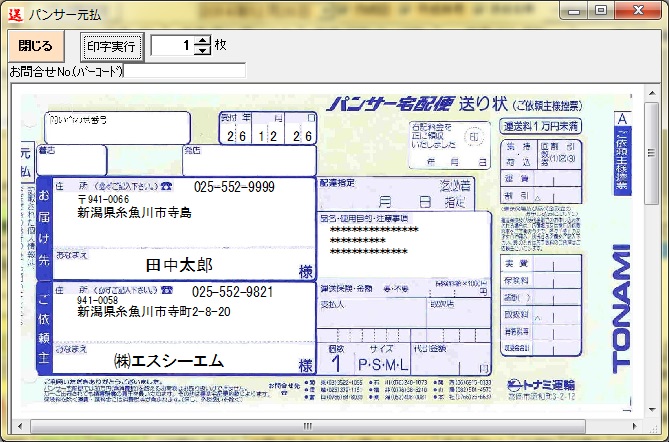Click the お問い合わせ番号 box on the slip

pyautogui.click(x=117, y=128)
